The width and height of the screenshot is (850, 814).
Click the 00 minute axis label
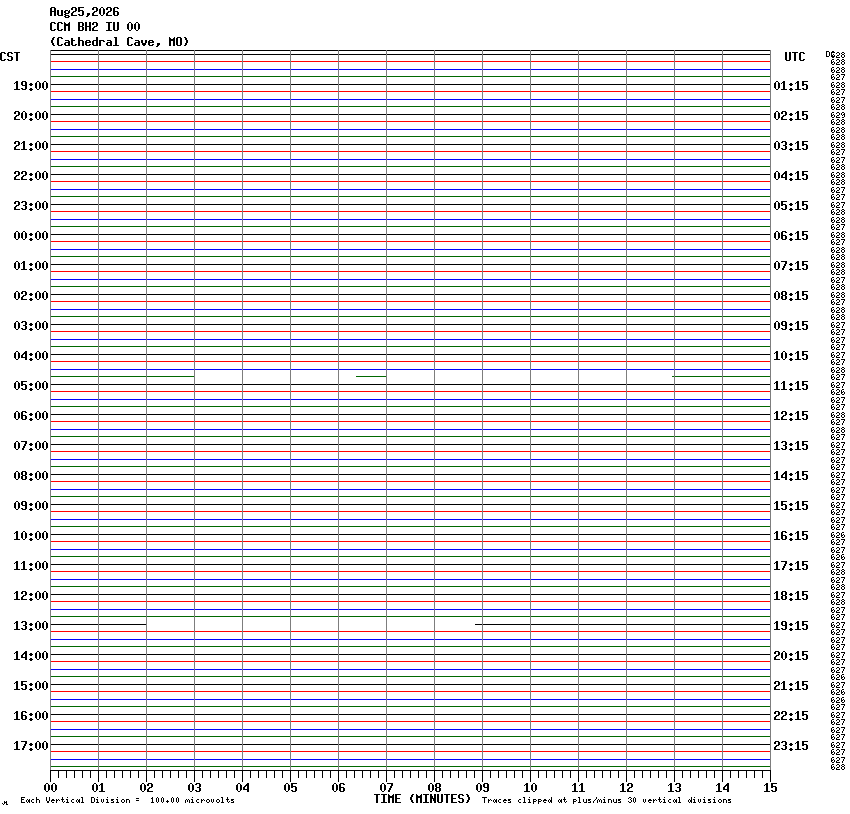(50, 788)
